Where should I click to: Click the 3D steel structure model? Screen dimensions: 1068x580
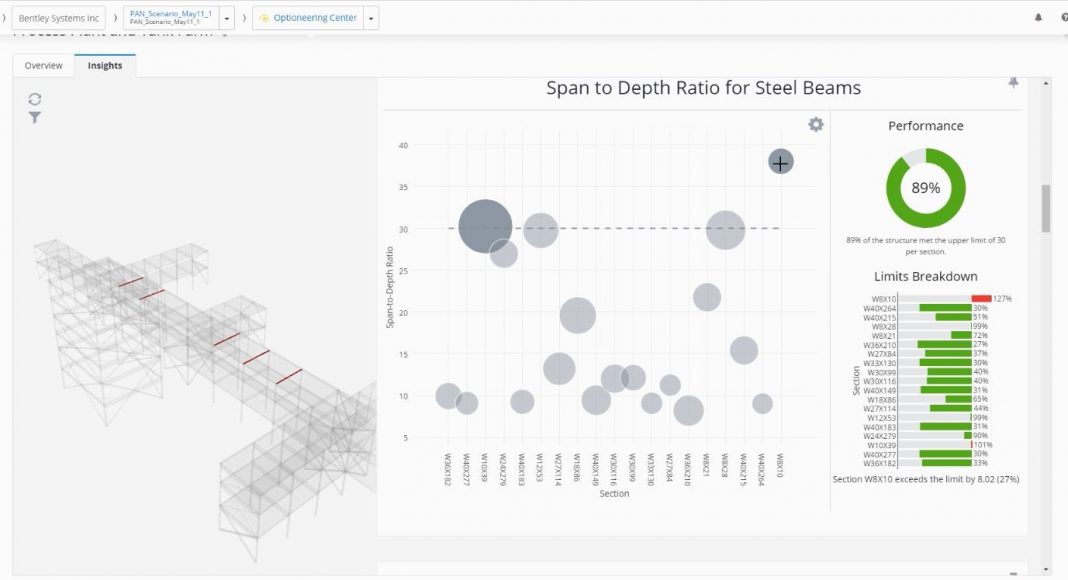(x=190, y=360)
